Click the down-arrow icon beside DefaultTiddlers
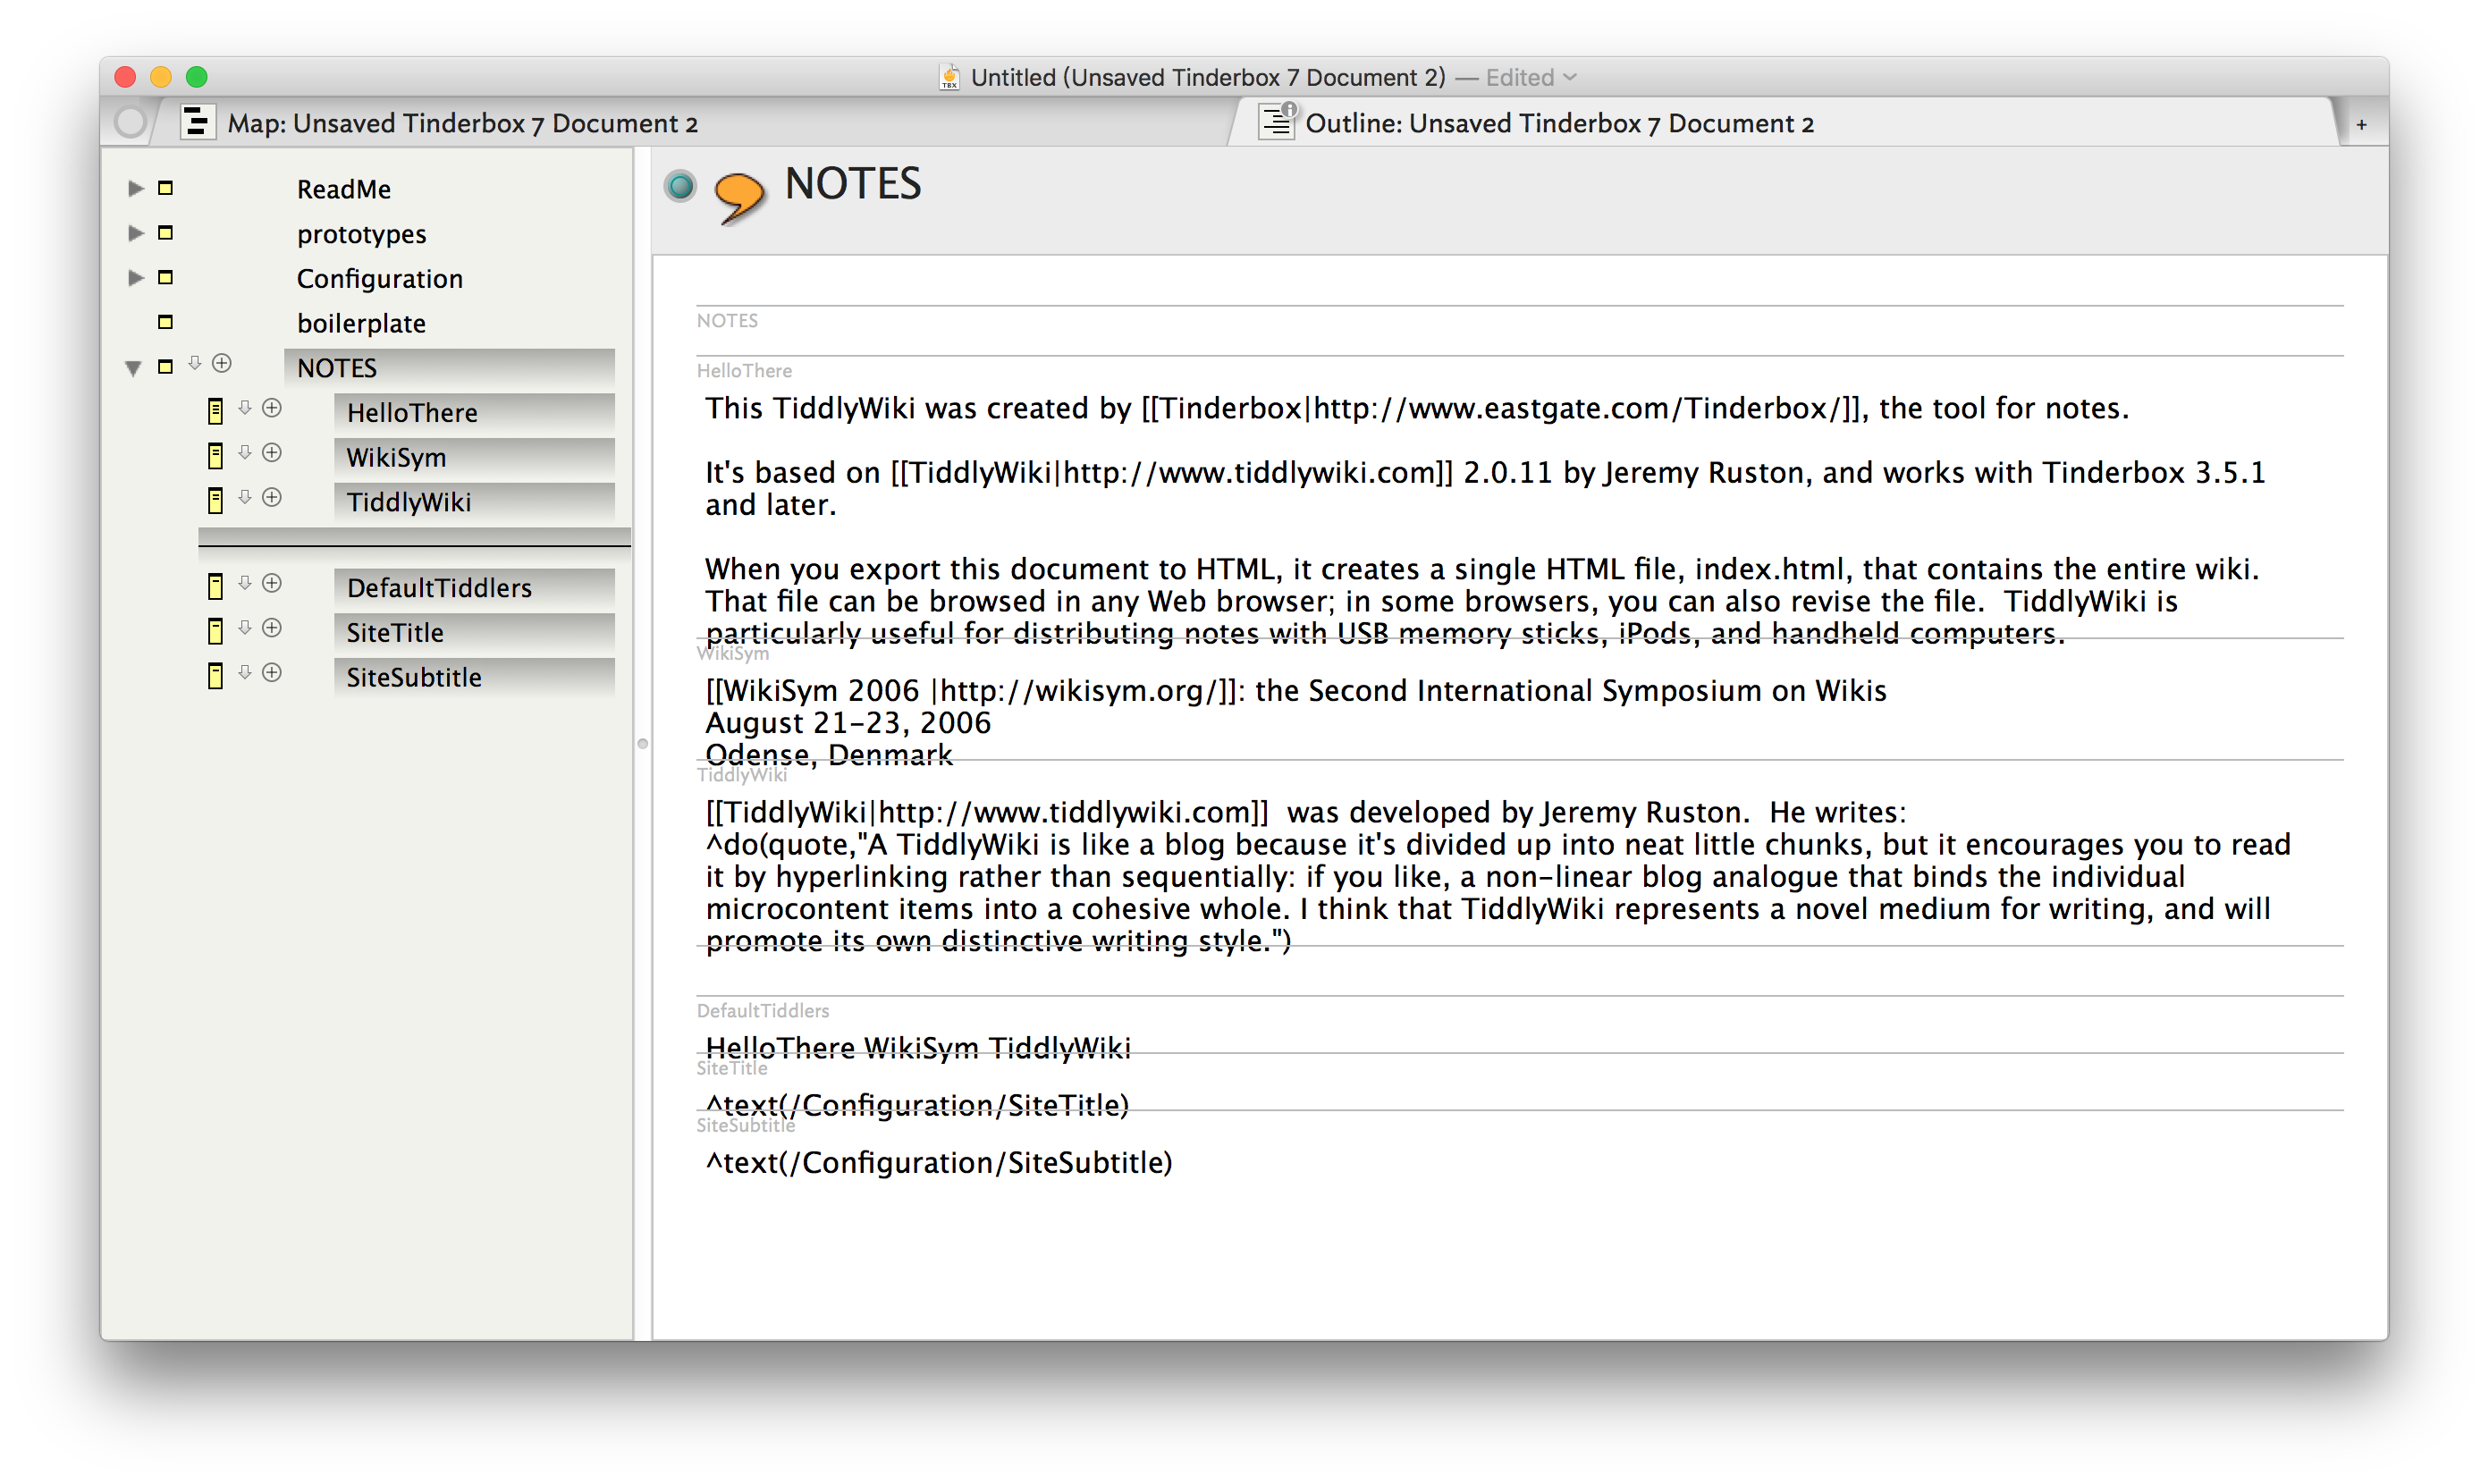The width and height of the screenshot is (2489, 1484). pos(244,583)
